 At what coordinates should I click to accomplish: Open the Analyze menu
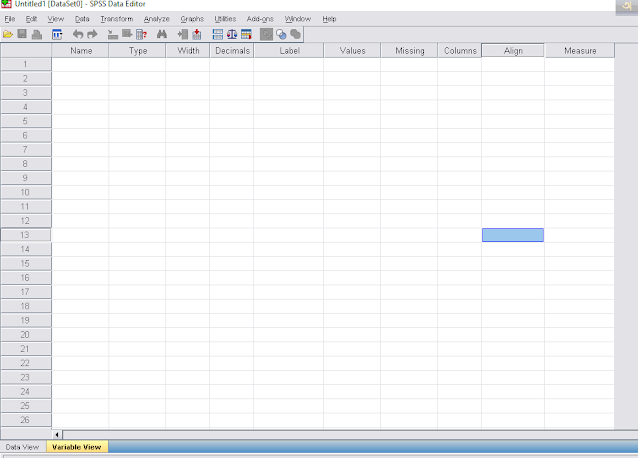[157, 19]
